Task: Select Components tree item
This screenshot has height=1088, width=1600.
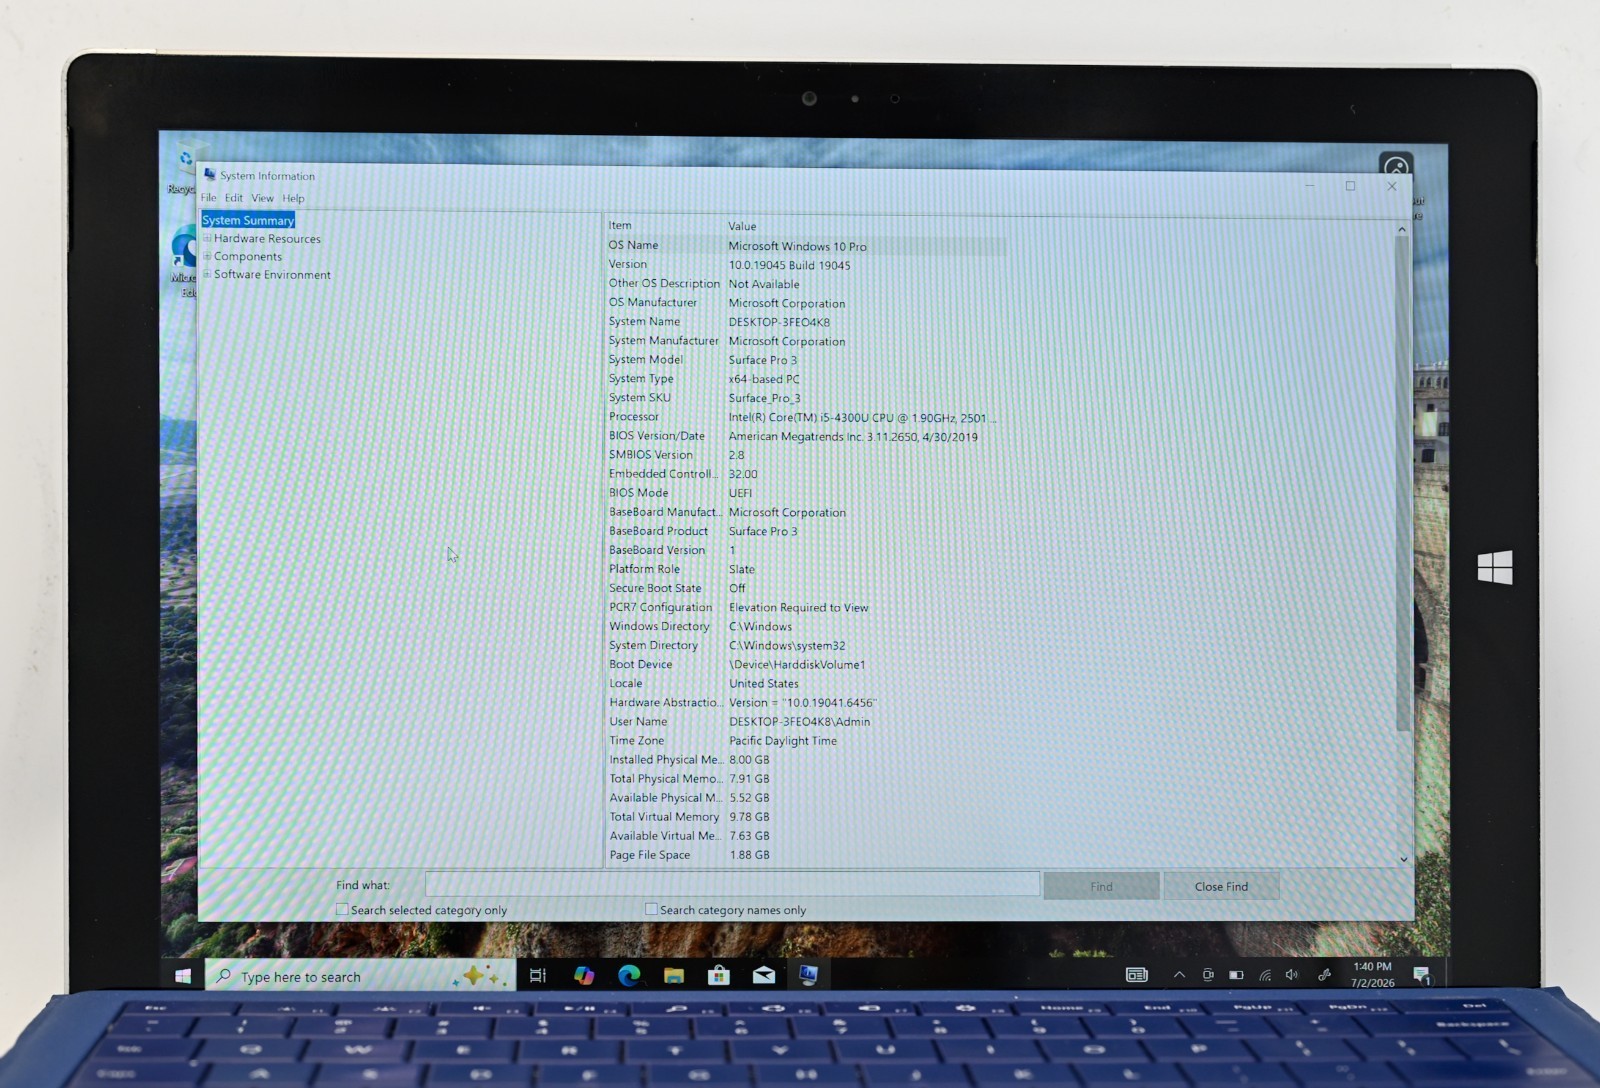Action: coord(248,256)
